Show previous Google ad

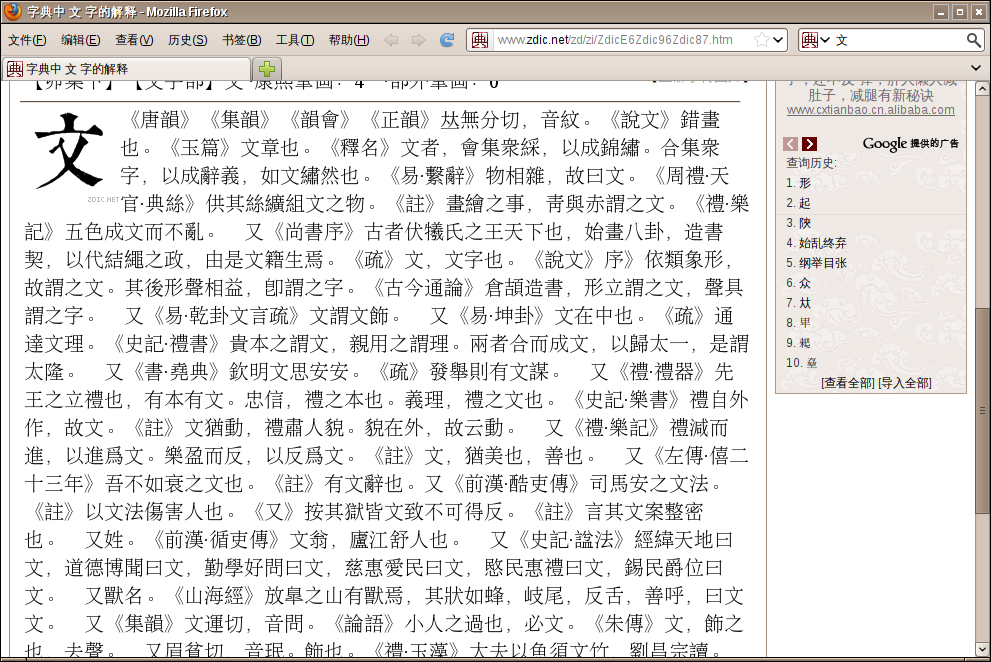[x=790, y=144]
